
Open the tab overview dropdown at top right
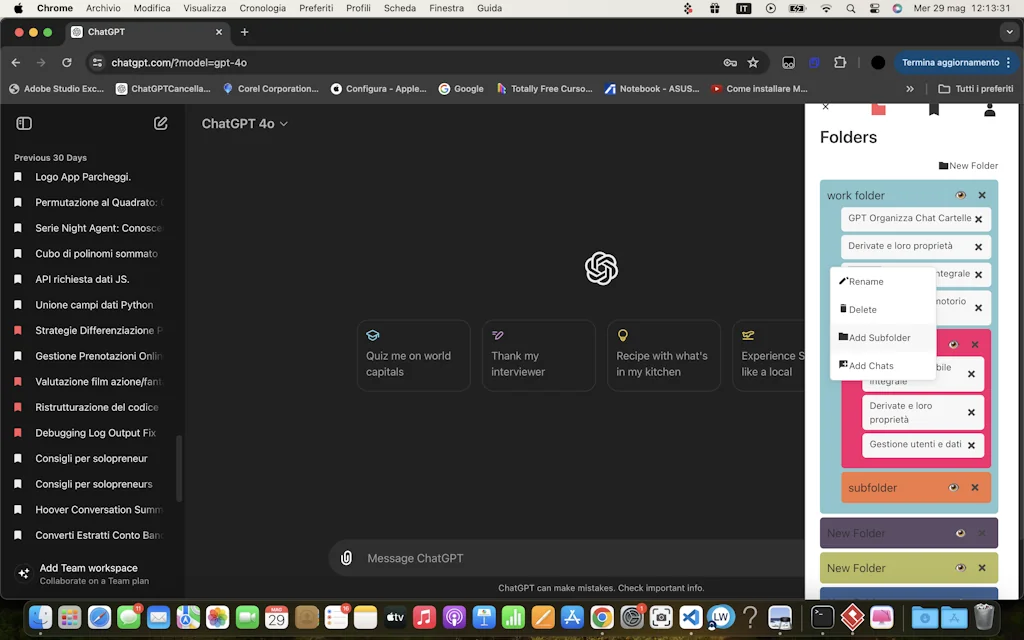[x=1009, y=31]
